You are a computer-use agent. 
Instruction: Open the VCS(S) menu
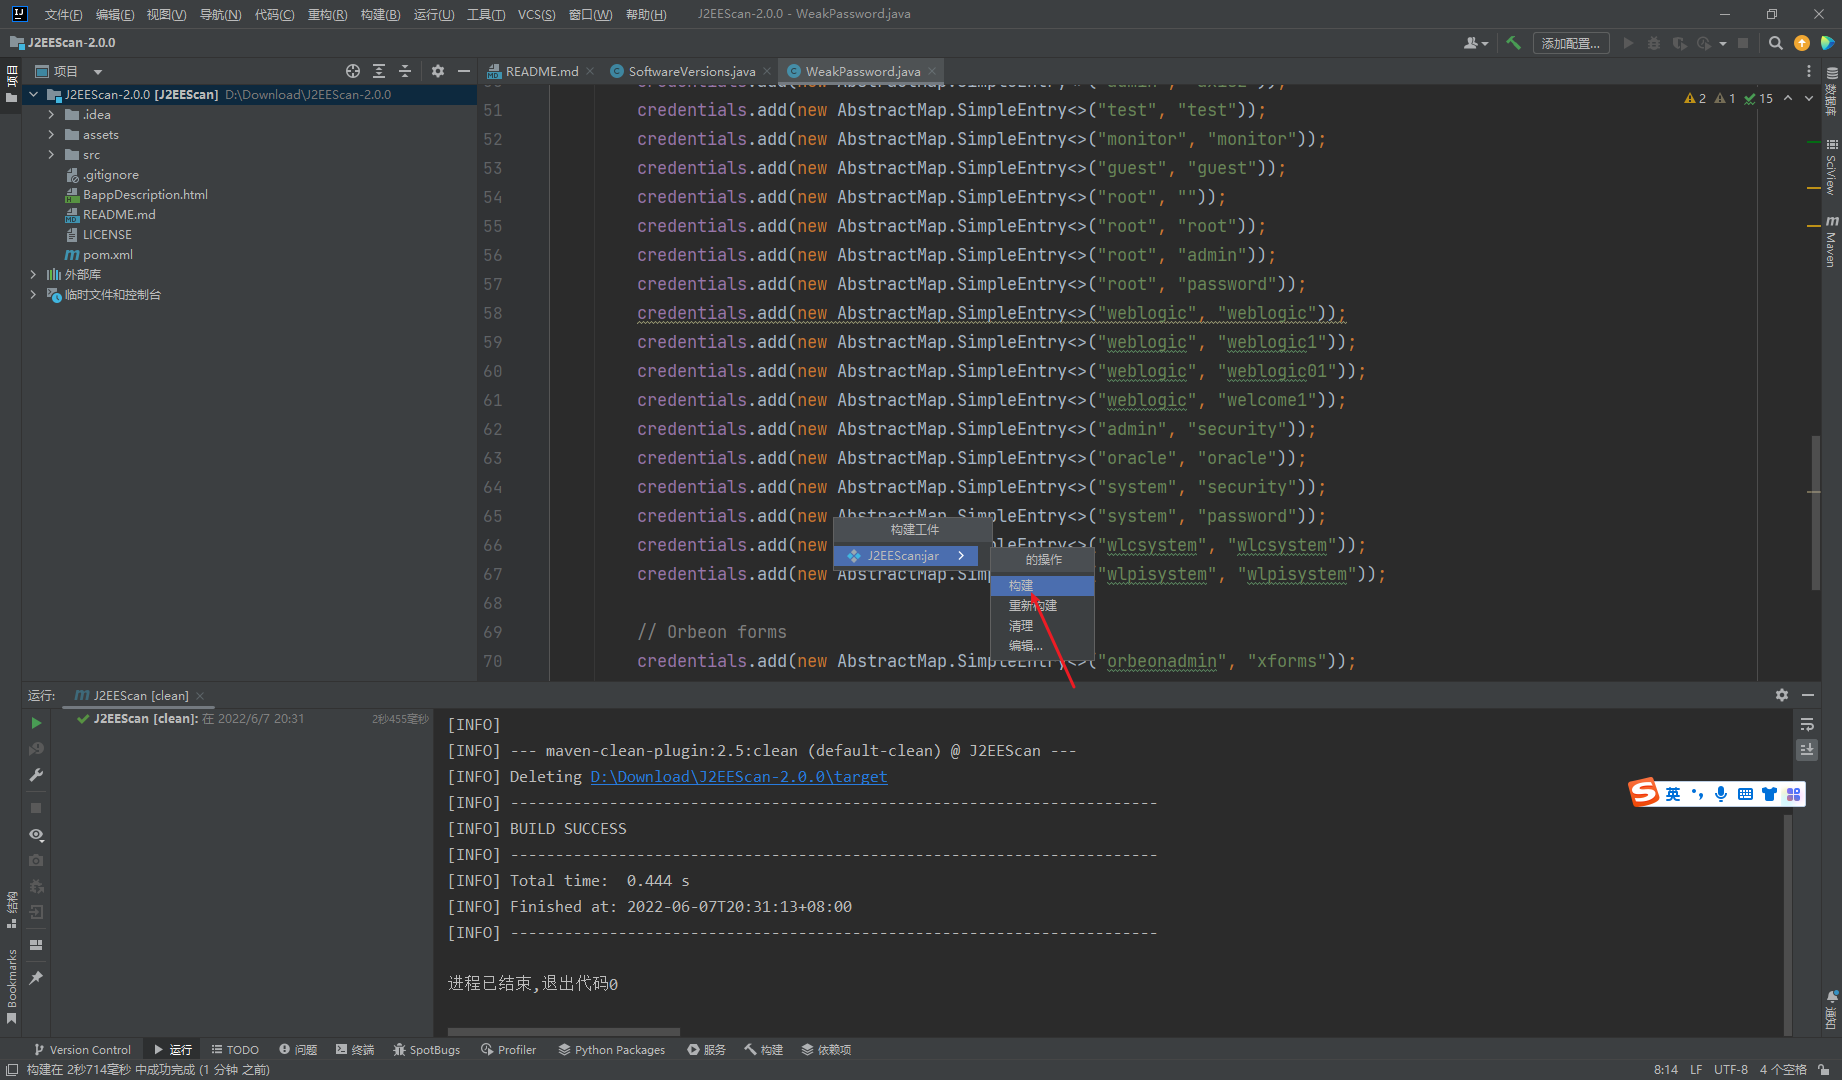537,14
